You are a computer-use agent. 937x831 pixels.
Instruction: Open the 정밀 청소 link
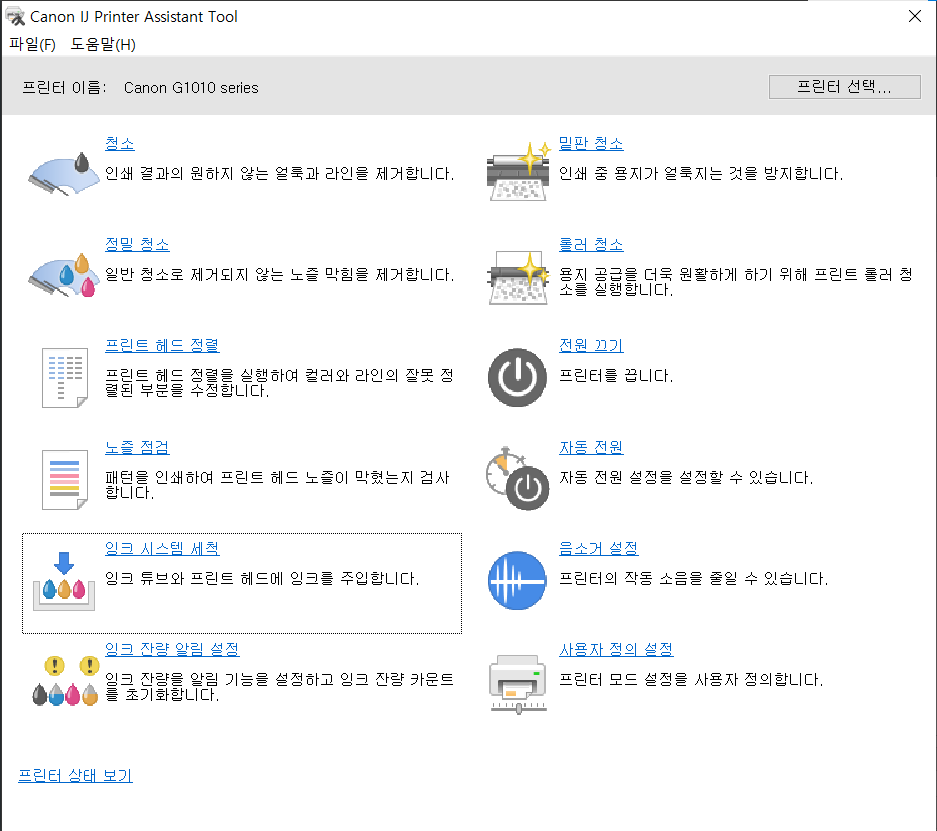click(137, 244)
